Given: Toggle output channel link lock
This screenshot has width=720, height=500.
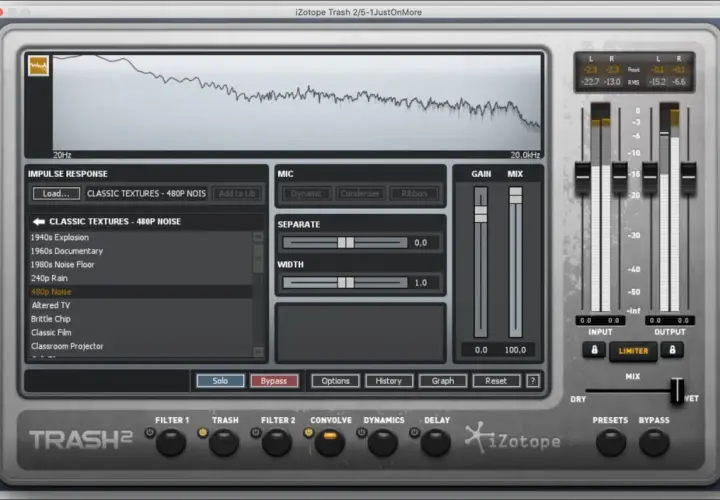Looking at the screenshot, I should (672, 350).
